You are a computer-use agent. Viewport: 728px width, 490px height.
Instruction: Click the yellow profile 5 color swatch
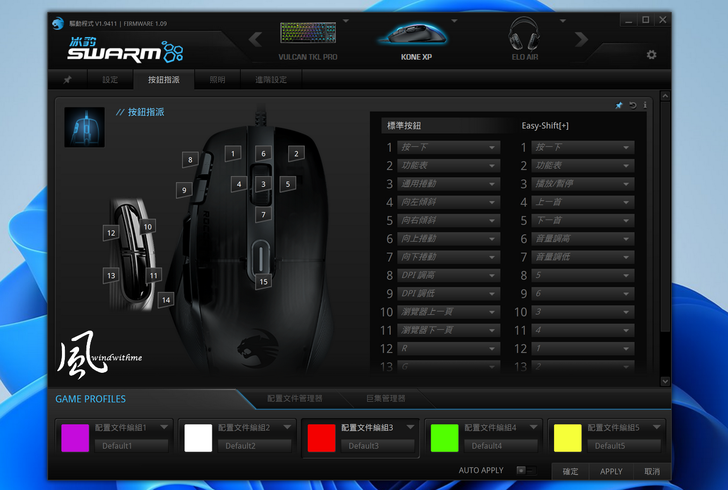[x=568, y=438]
